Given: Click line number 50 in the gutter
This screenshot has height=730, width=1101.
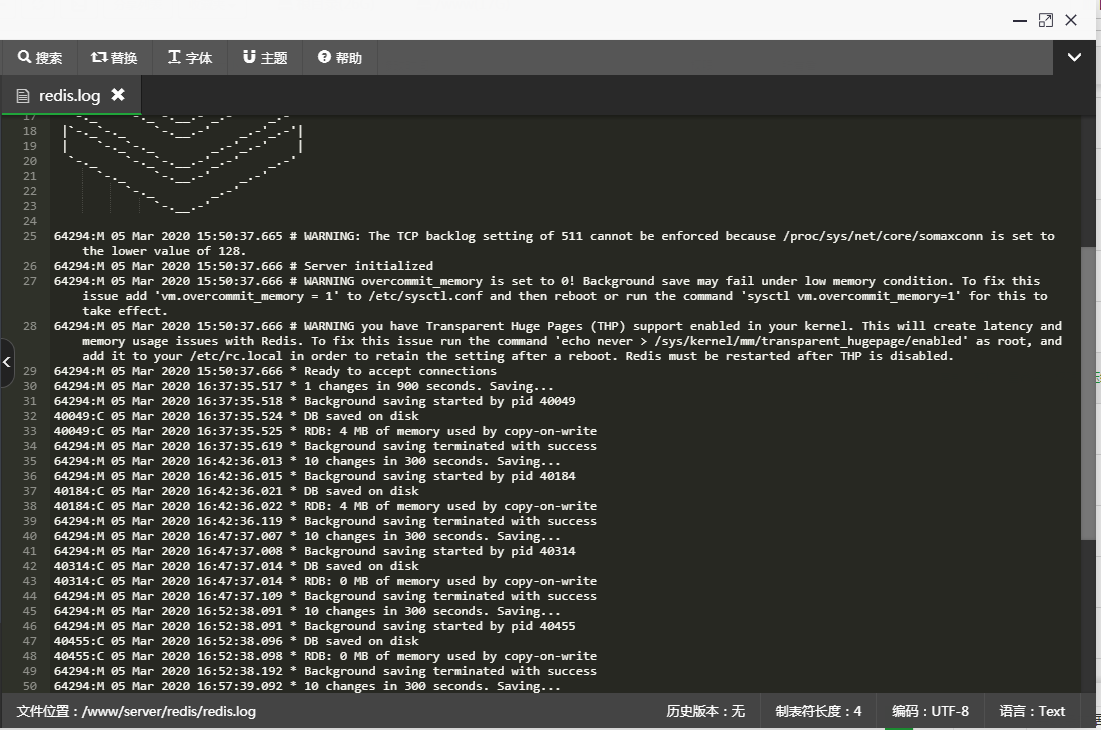Looking at the screenshot, I should point(29,686).
